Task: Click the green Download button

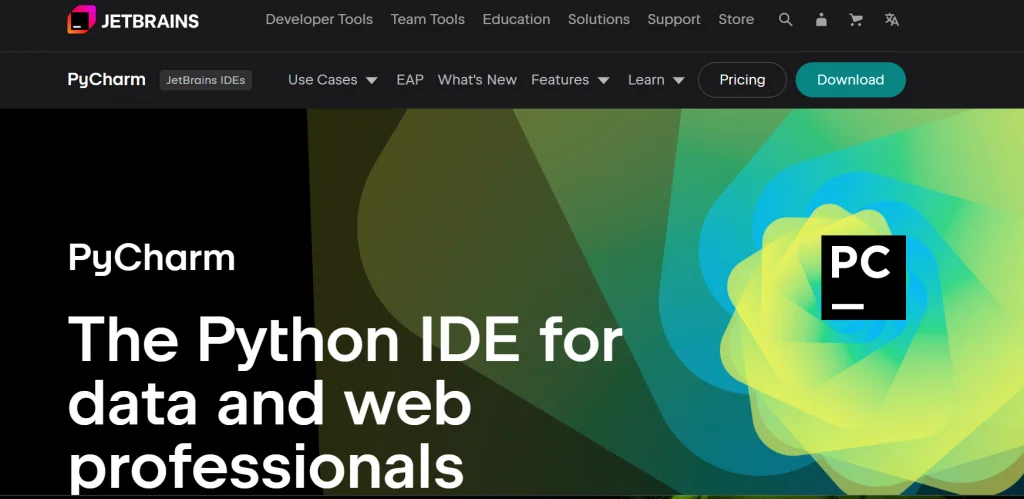Action: coord(850,80)
